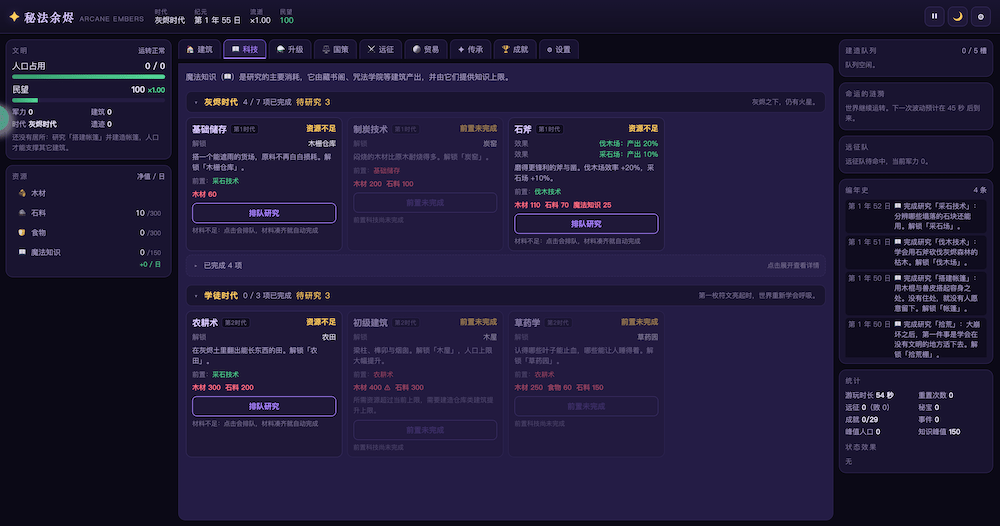1000x526 pixels.
Task: Collapse the 灰烬时代 research section
Action: click(x=505, y=102)
